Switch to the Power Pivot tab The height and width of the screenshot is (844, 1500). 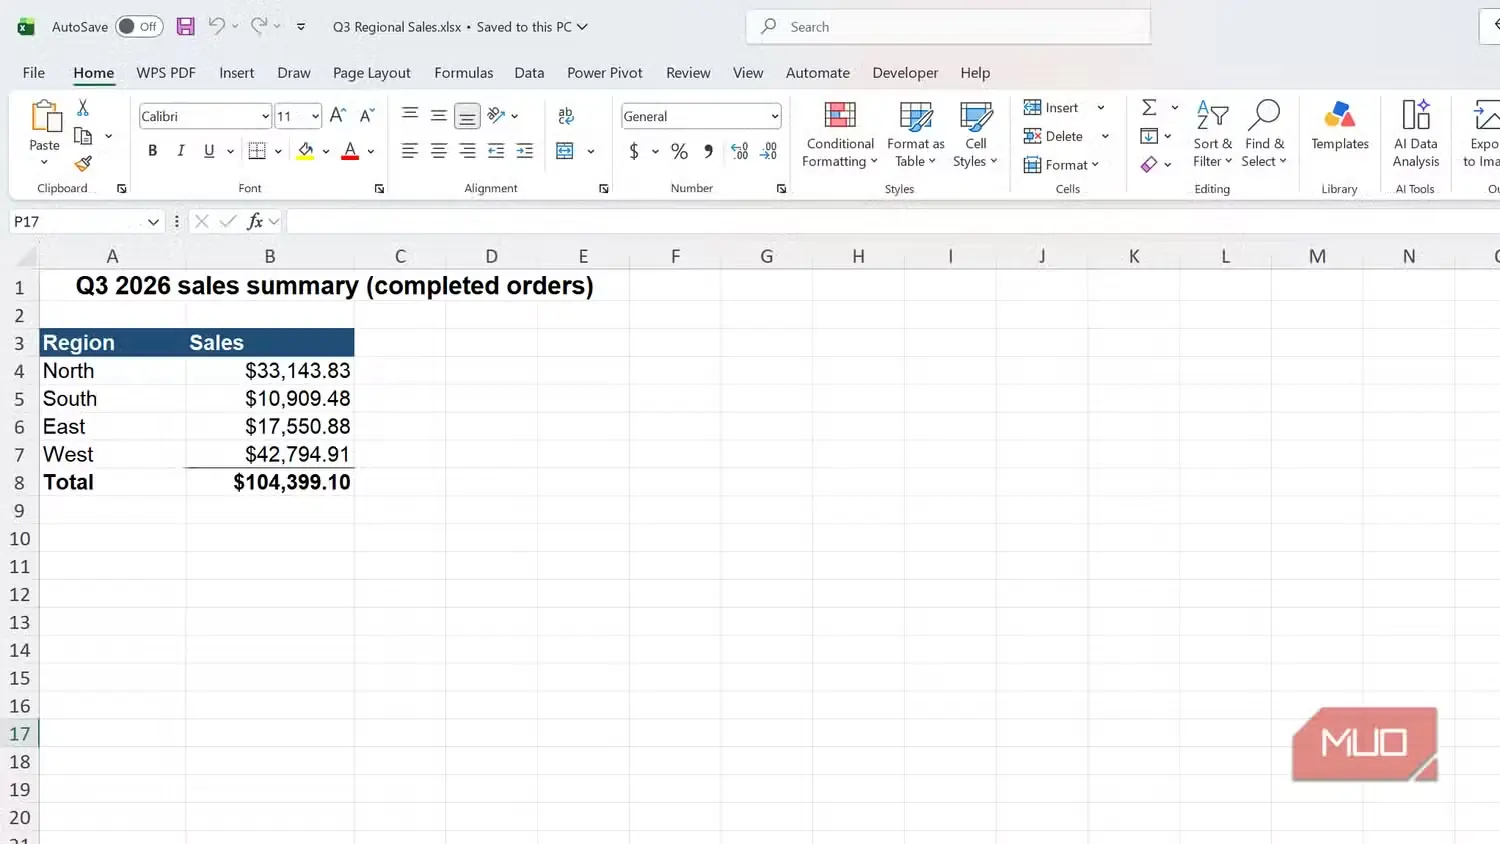tap(605, 72)
